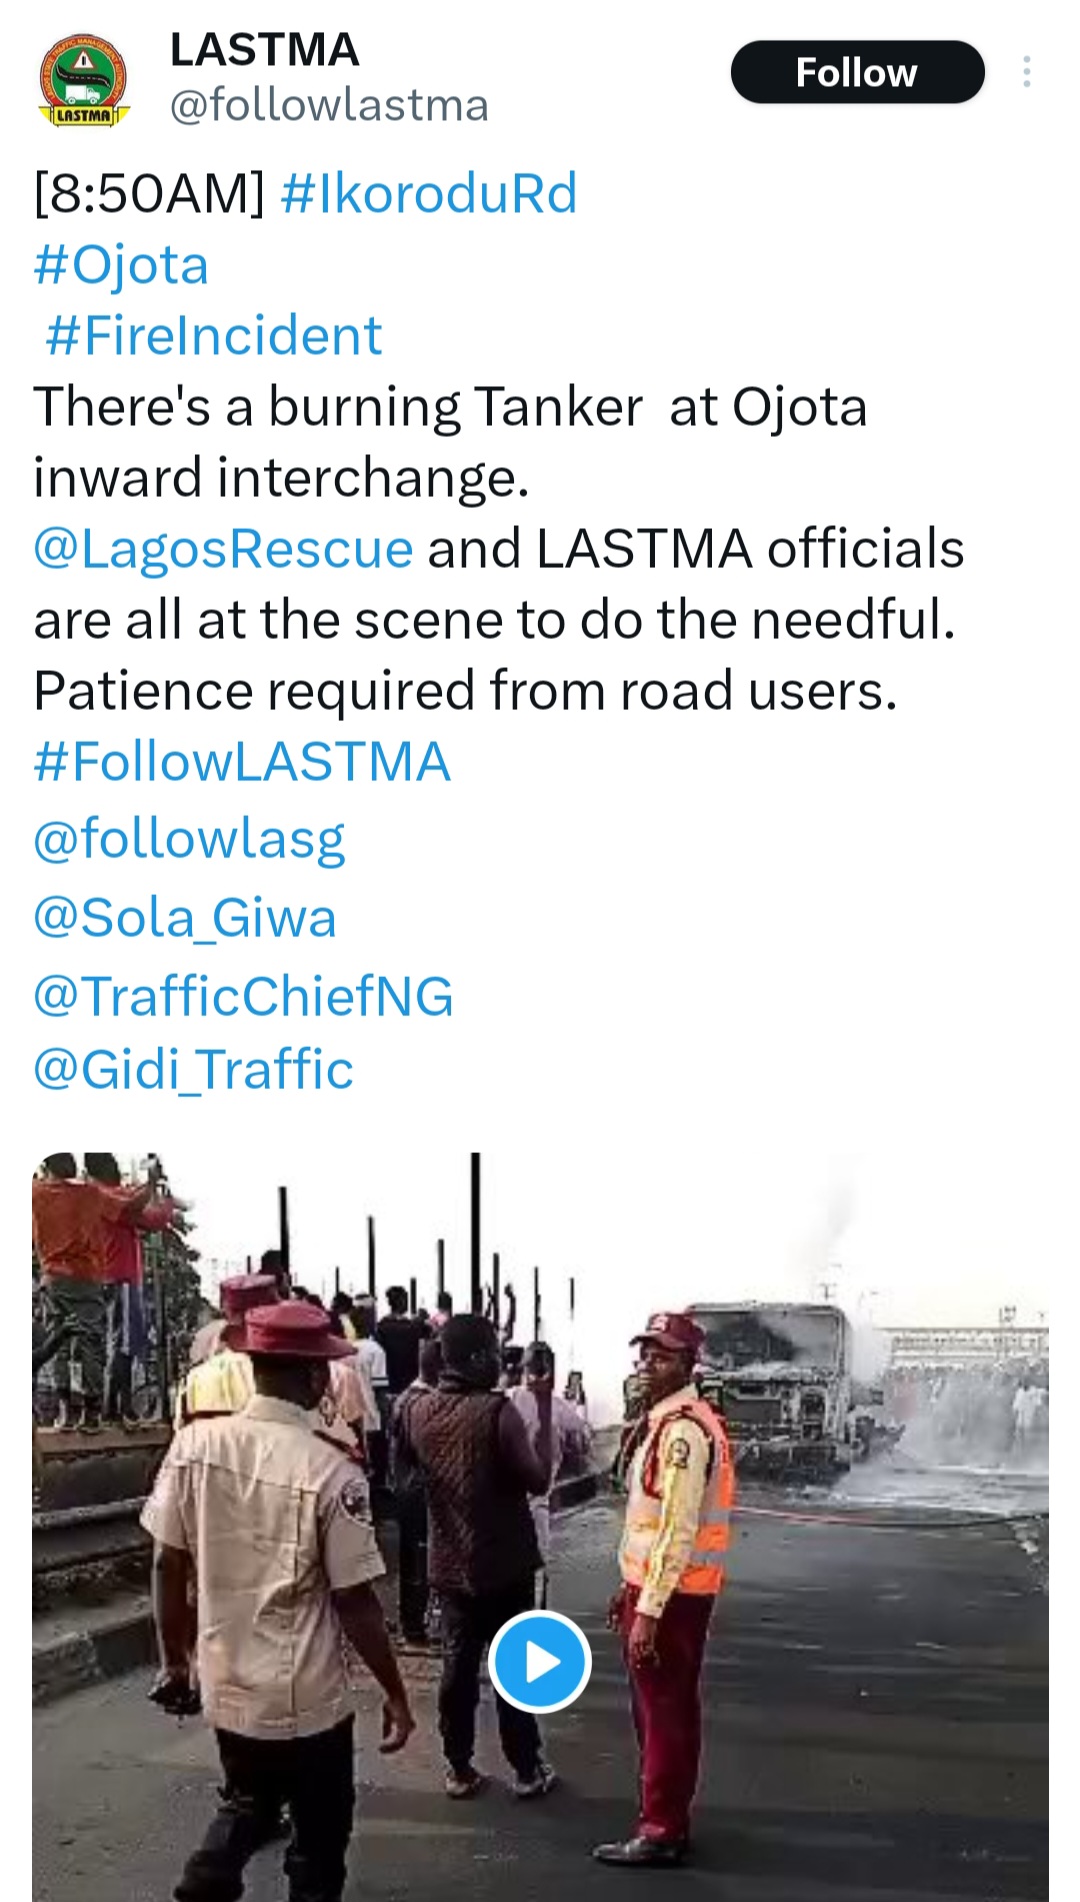Tap the @TrafficChiefNG mention
Screen dimensions: 1080x1902
243,997
